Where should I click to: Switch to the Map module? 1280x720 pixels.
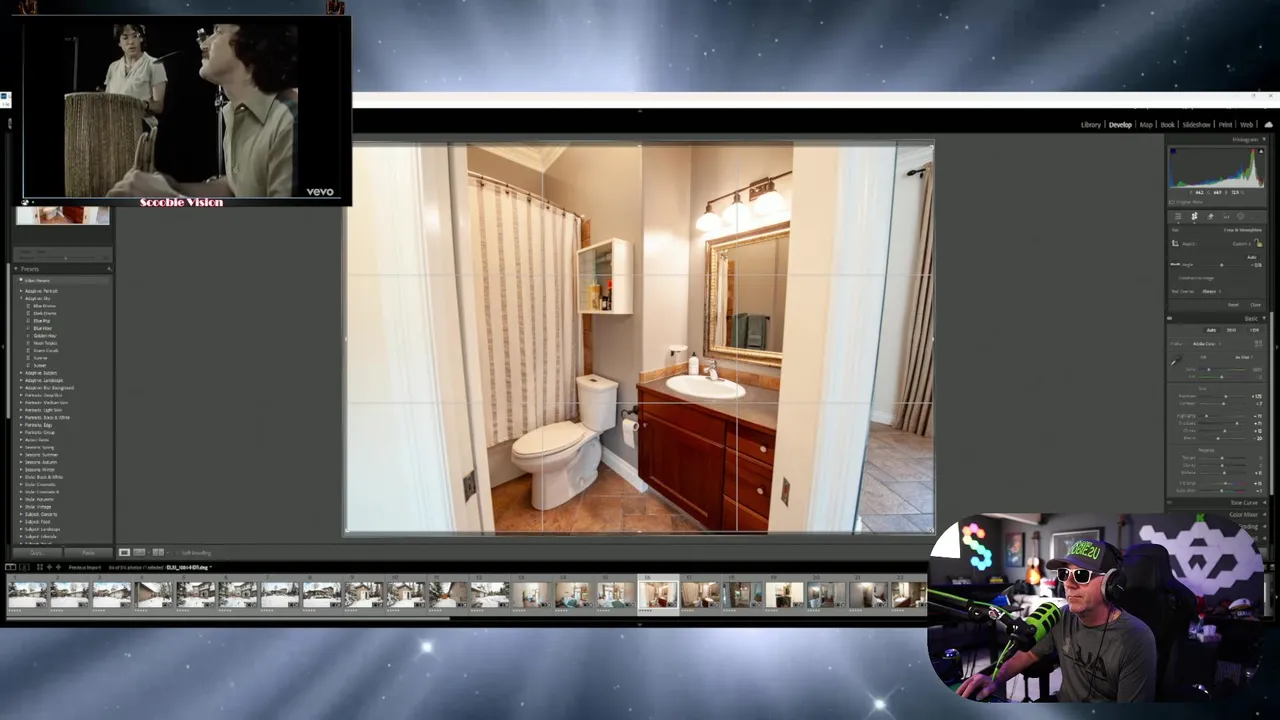coord(1146,125)
